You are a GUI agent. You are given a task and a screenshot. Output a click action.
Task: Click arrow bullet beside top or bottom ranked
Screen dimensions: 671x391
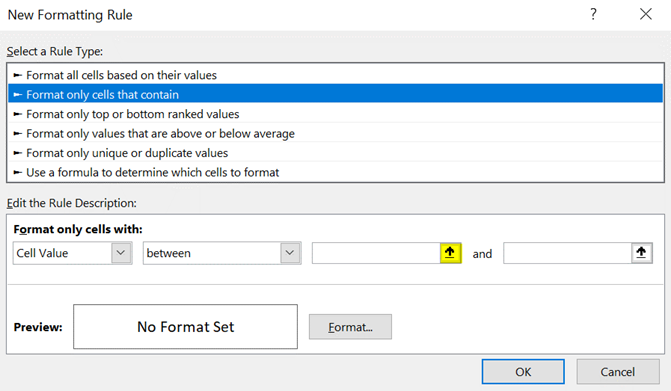coord(18,114)
